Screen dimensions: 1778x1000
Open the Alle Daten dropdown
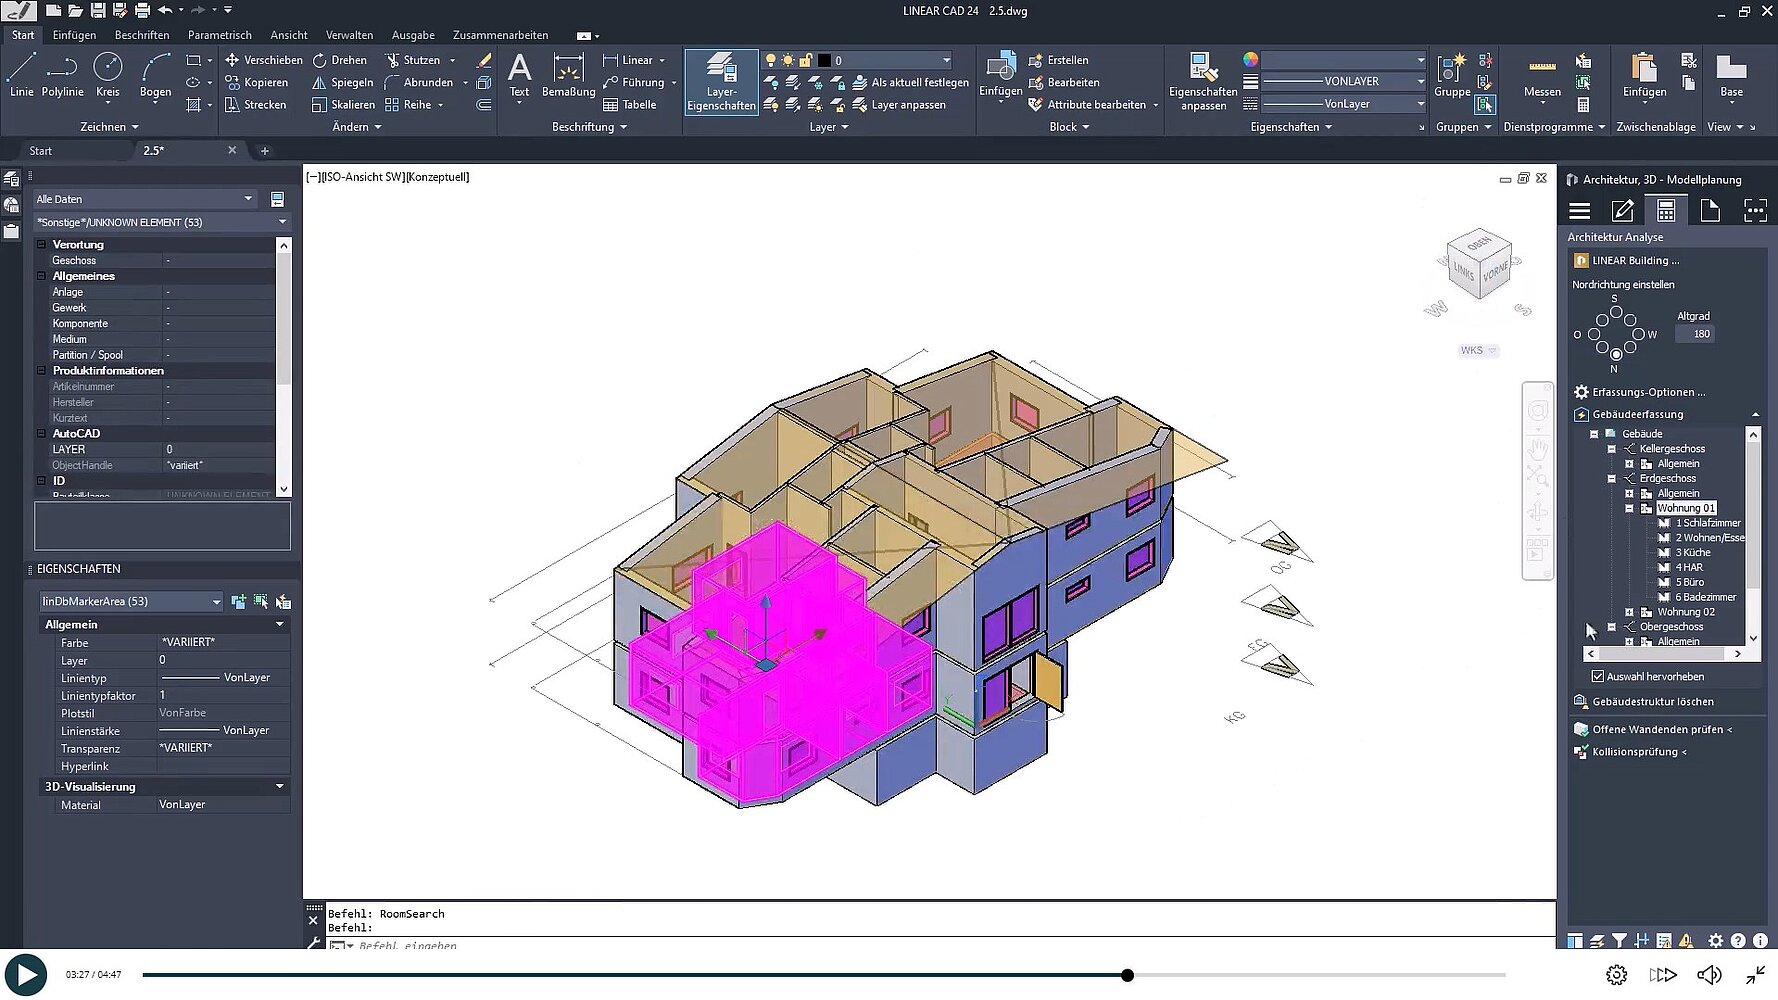(145, 199)
